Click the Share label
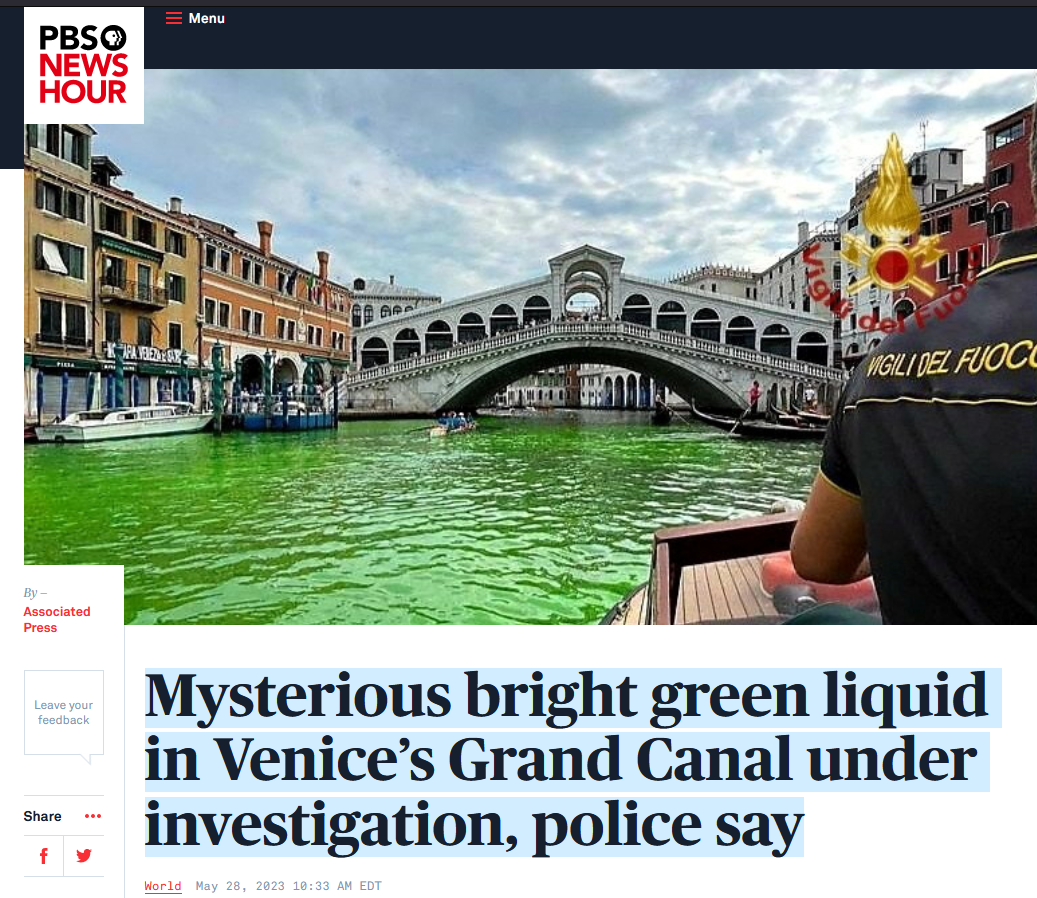 click(x=42, y=816)
